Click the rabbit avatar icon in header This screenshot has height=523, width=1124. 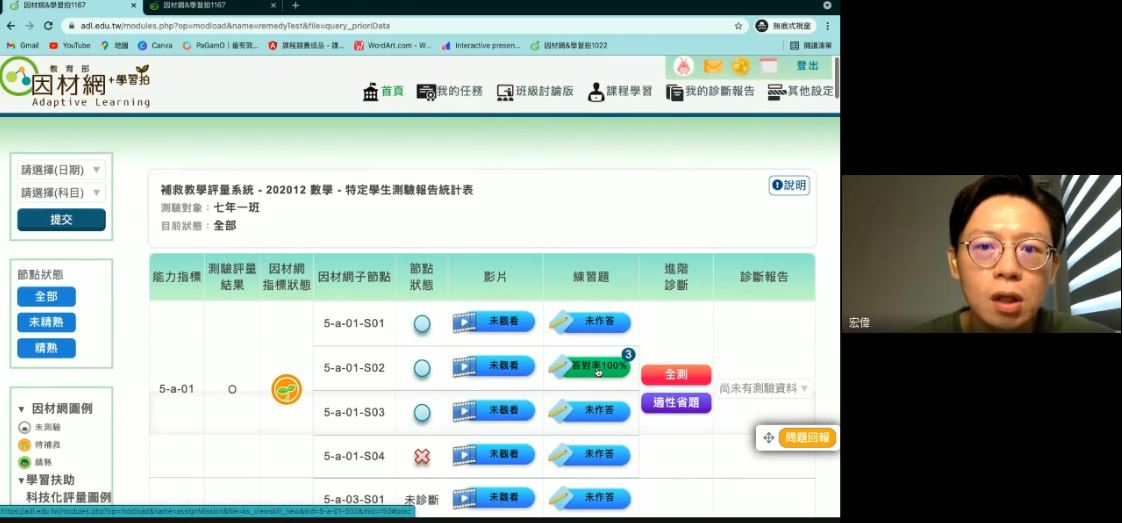coord(684,66)
